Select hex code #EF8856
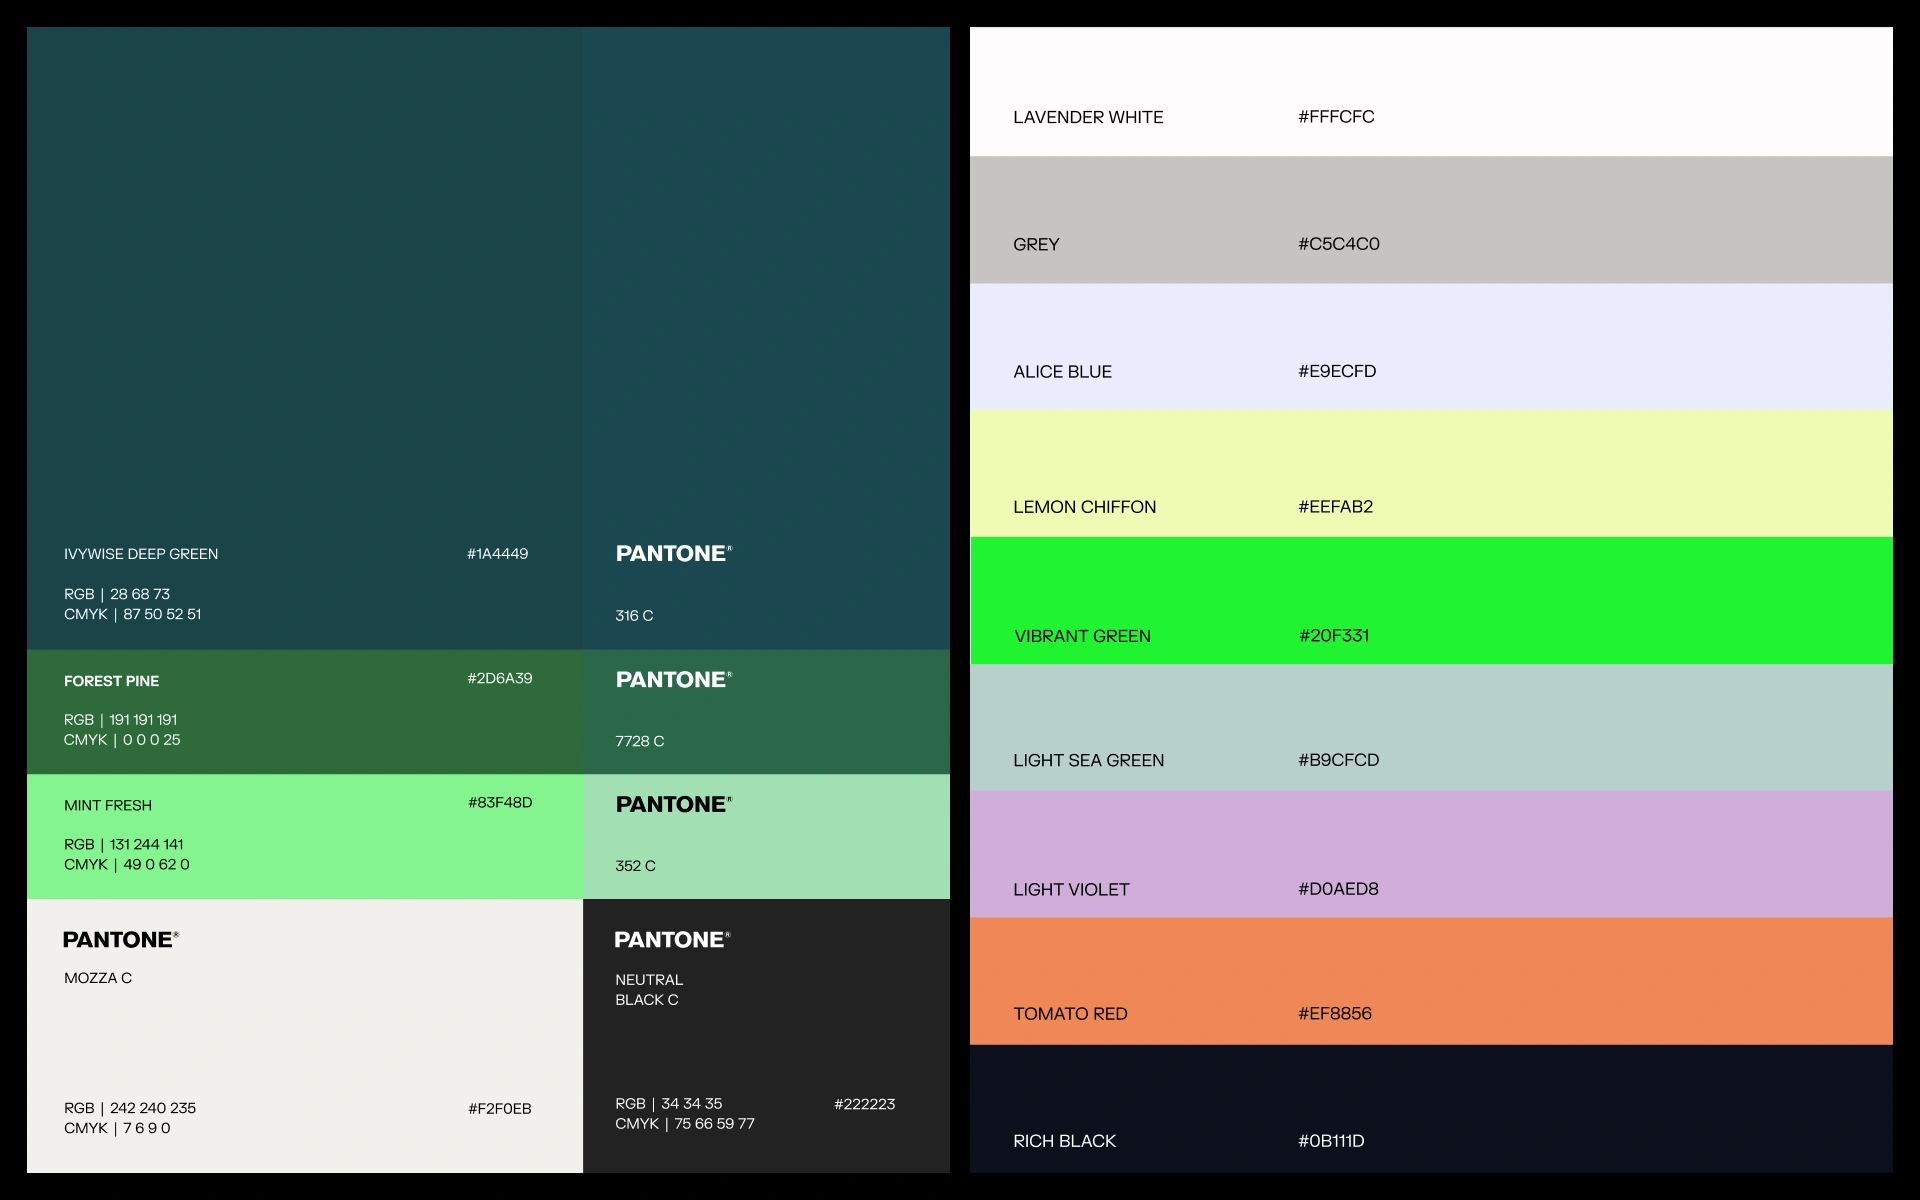The height and width of the screenshot is (1200, 1920). (1335, 1013)
